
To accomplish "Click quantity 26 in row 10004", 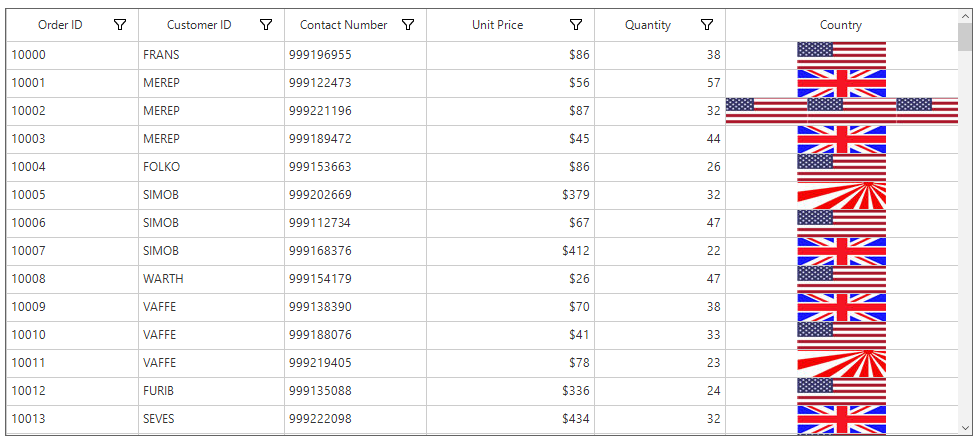I will pyautogui.click(x=660, y=167).
